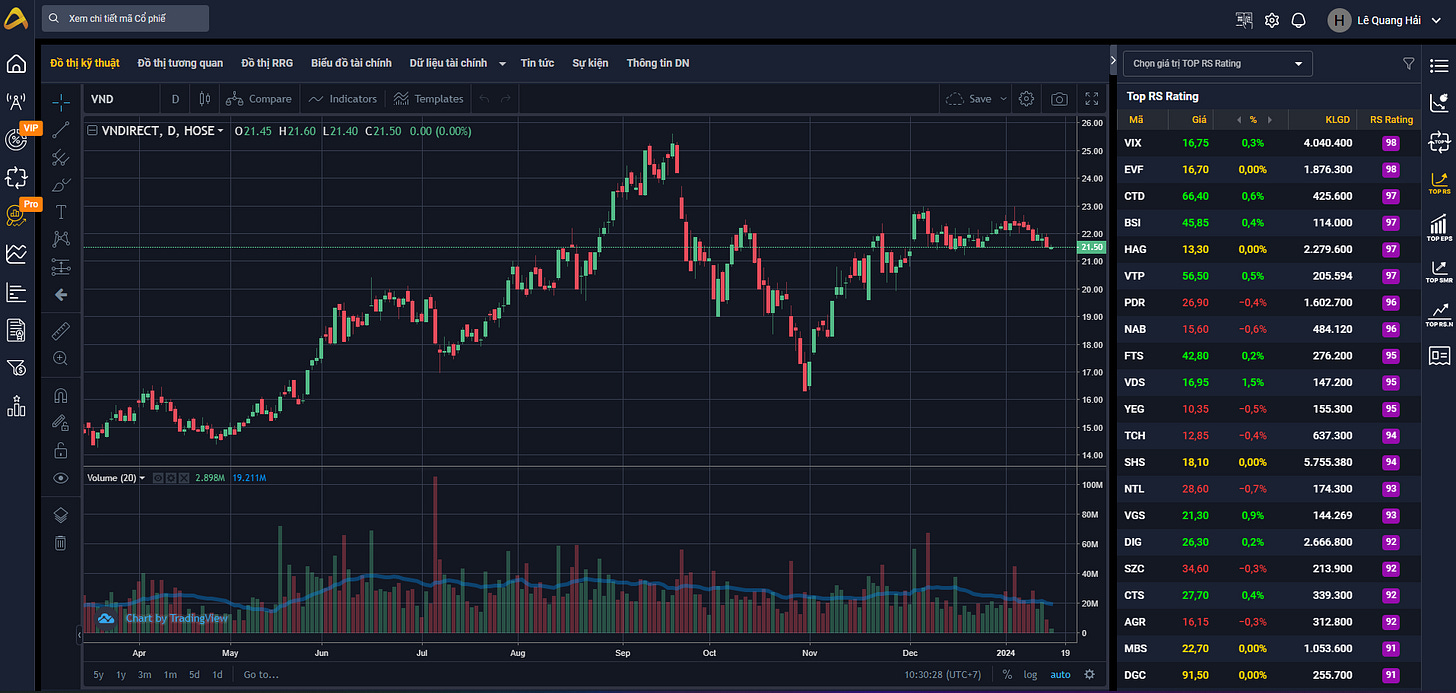The image size is (1456, 693).
Task: Open the rotation arrows icon in left sidebar
Action: click(x=16, y=178)
